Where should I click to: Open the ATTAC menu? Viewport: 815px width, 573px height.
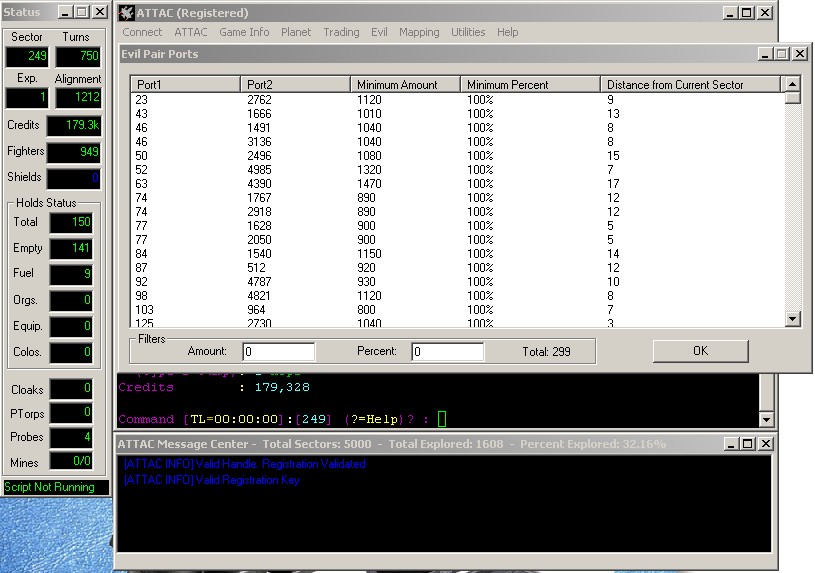(191, 32)
